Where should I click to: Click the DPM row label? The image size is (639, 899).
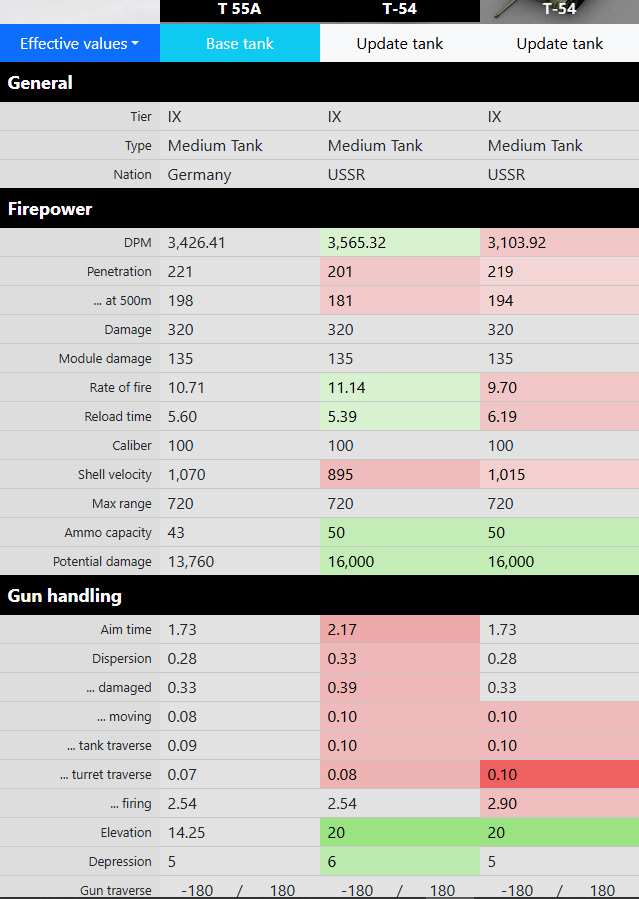pyautogui.click(x=134, y=243)
